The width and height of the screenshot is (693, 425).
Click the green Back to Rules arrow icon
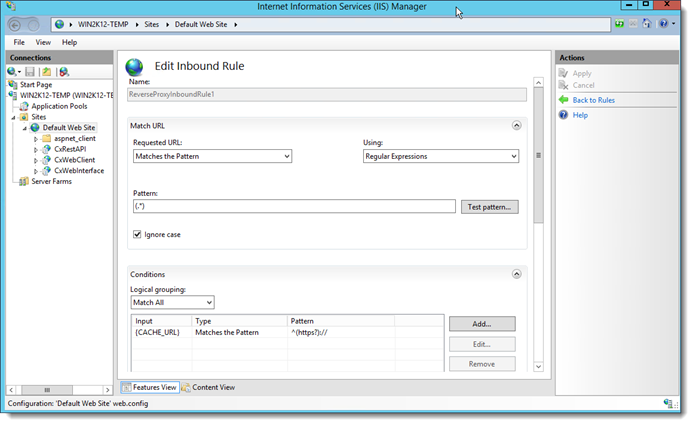coord(564,100)
